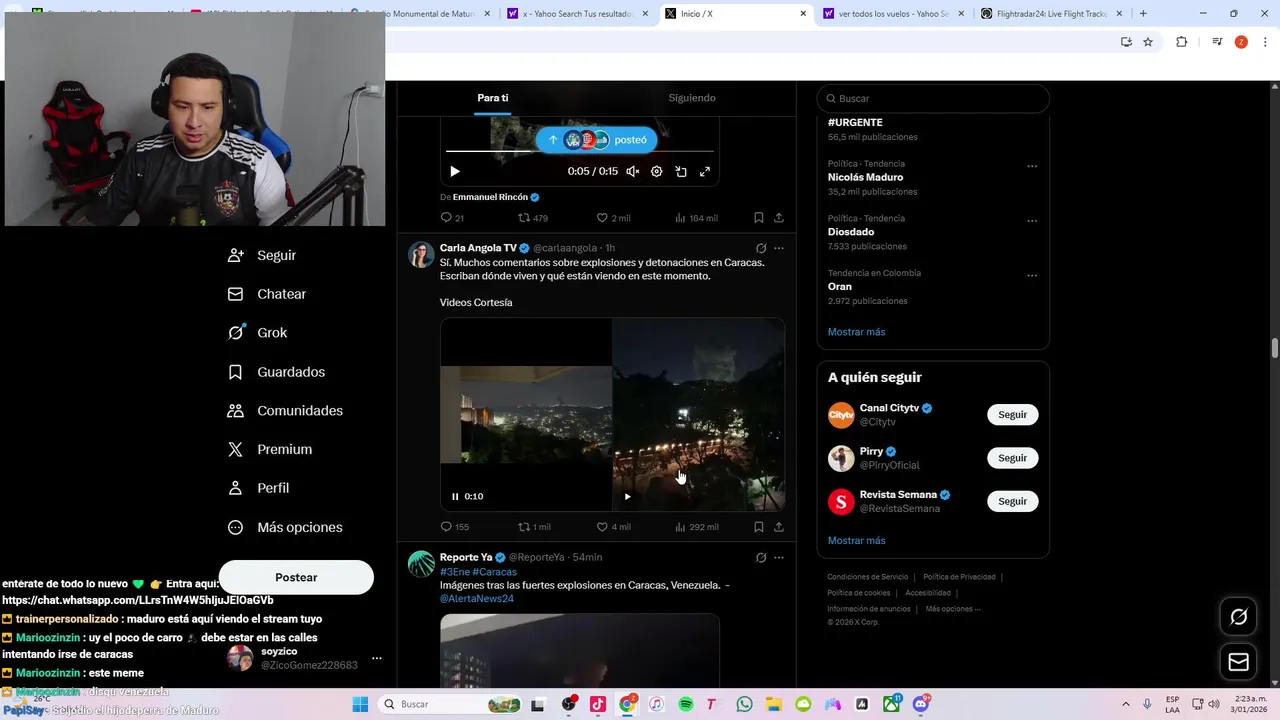1280x720 pixels.
Task: Open account menu dots beside soyzico
Action: [376, 658]
